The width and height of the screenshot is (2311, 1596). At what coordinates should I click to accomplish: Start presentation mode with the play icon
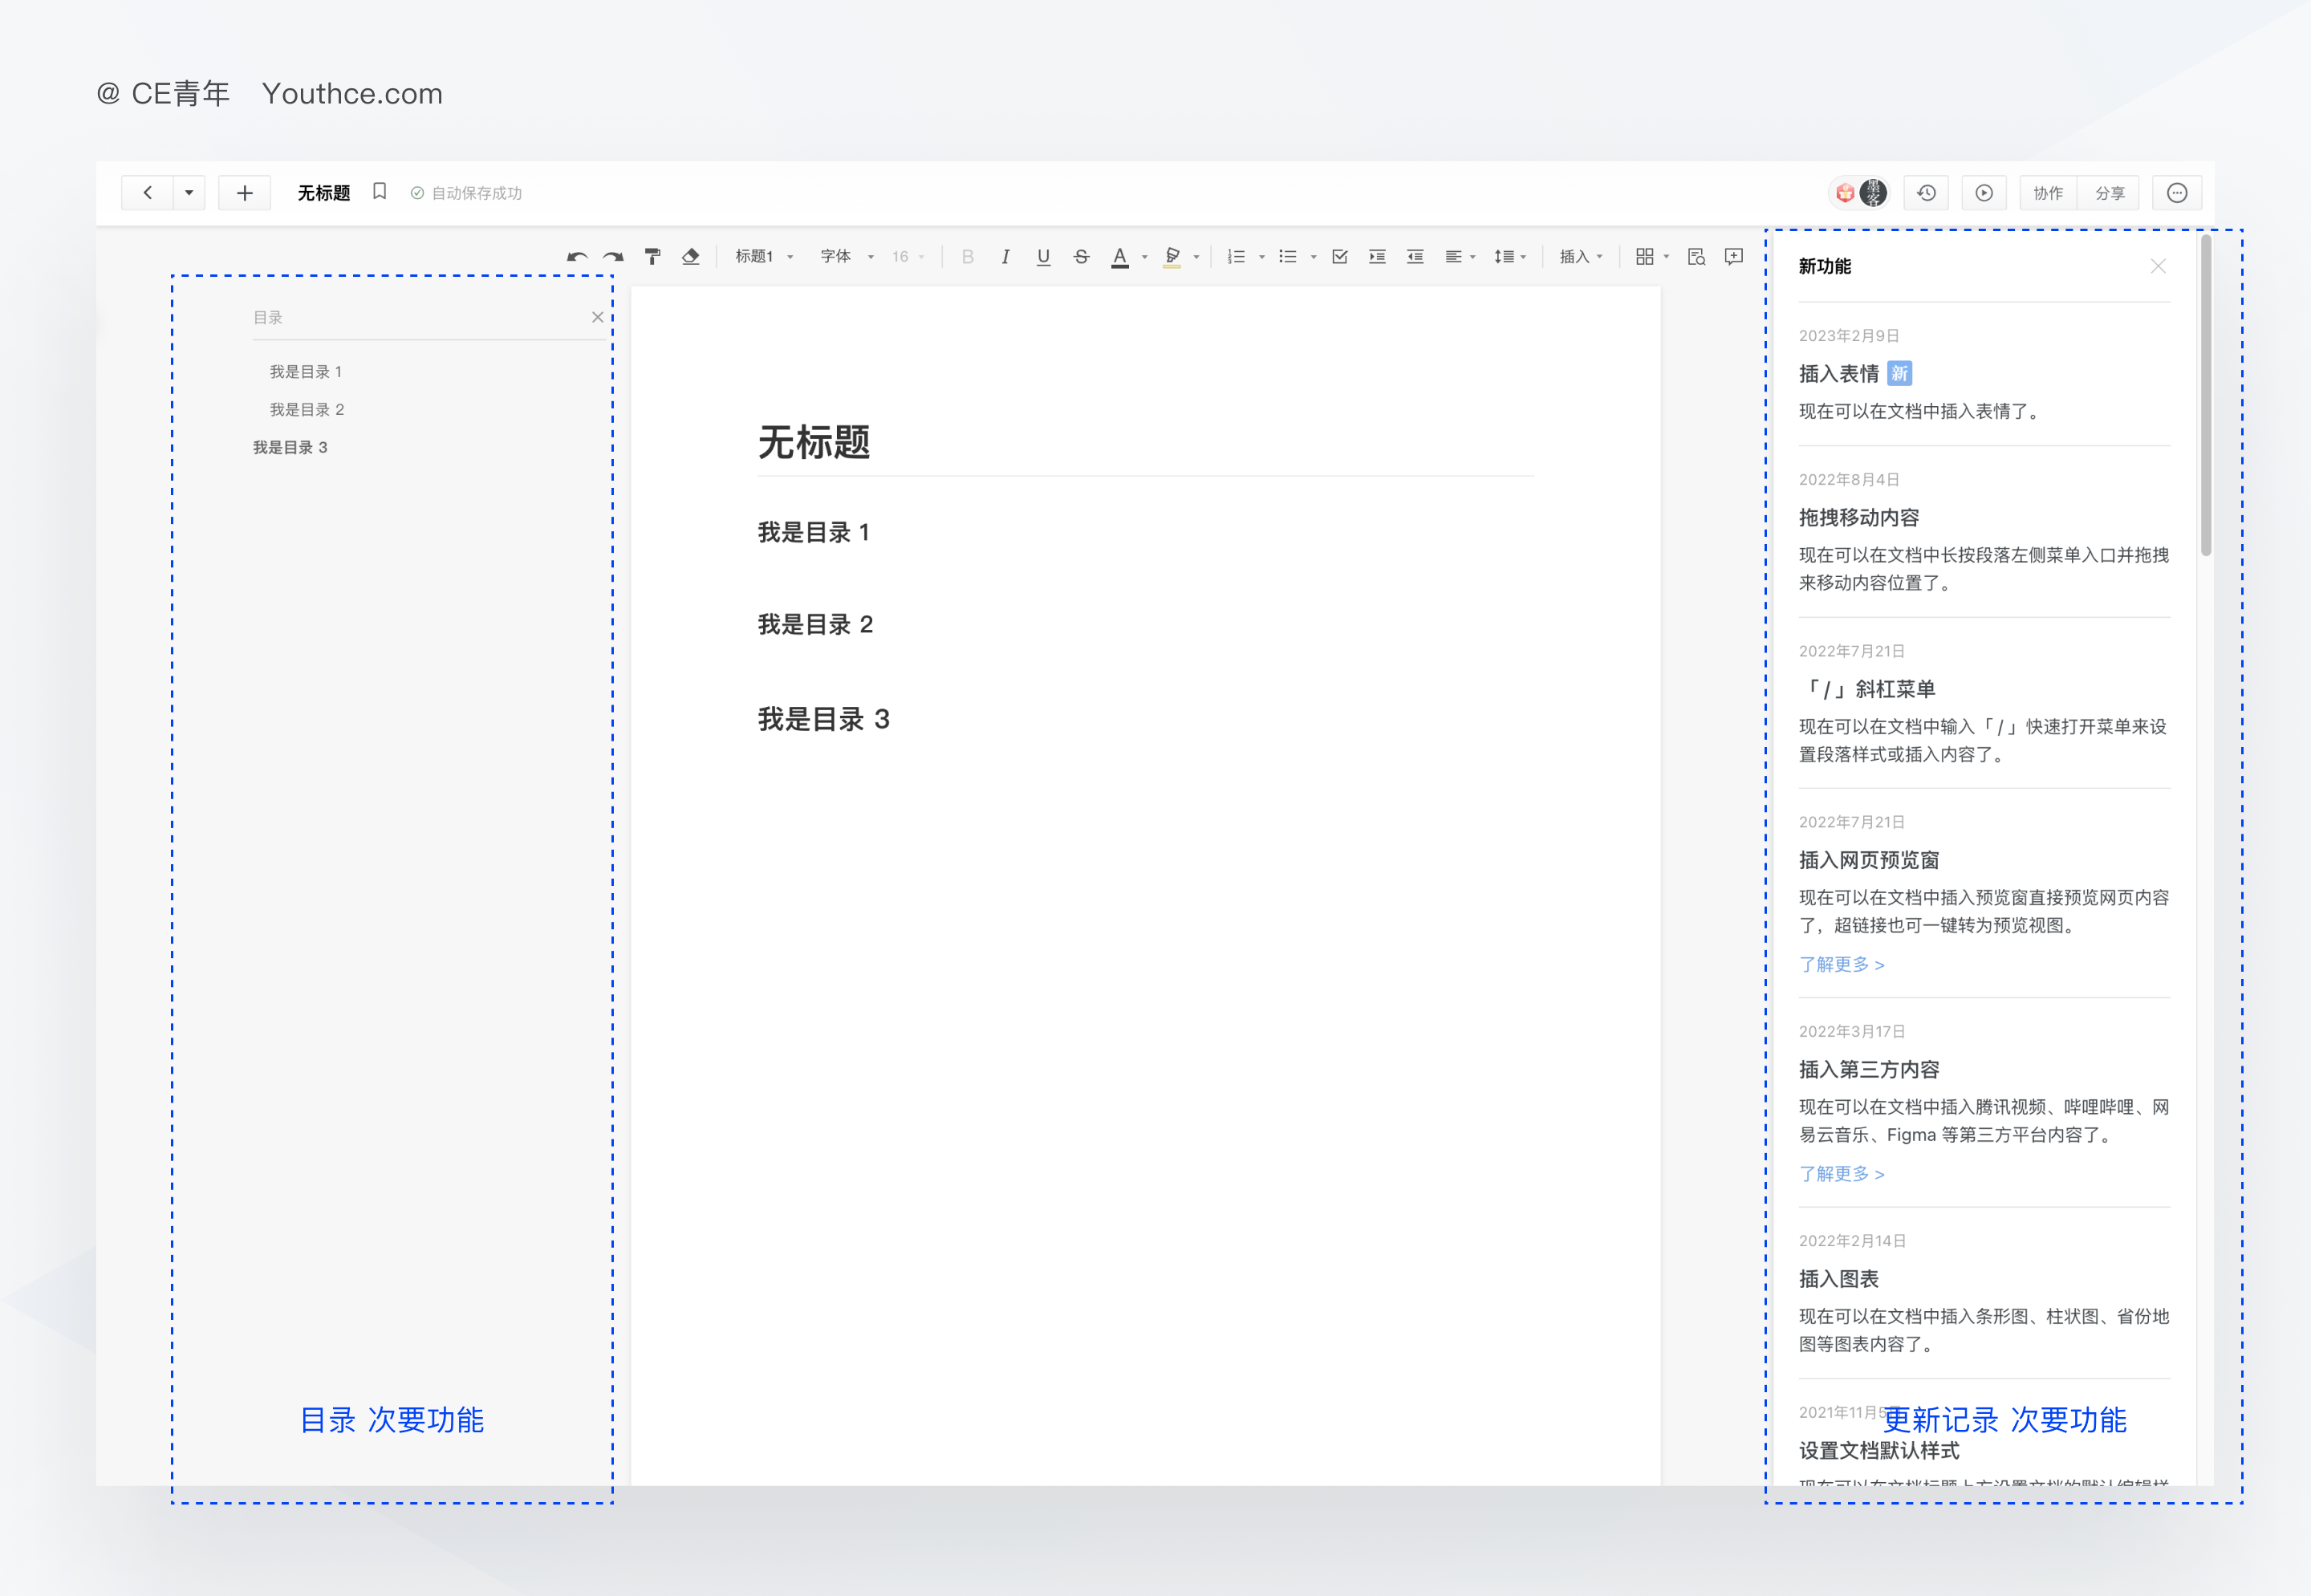[1984, 193]
